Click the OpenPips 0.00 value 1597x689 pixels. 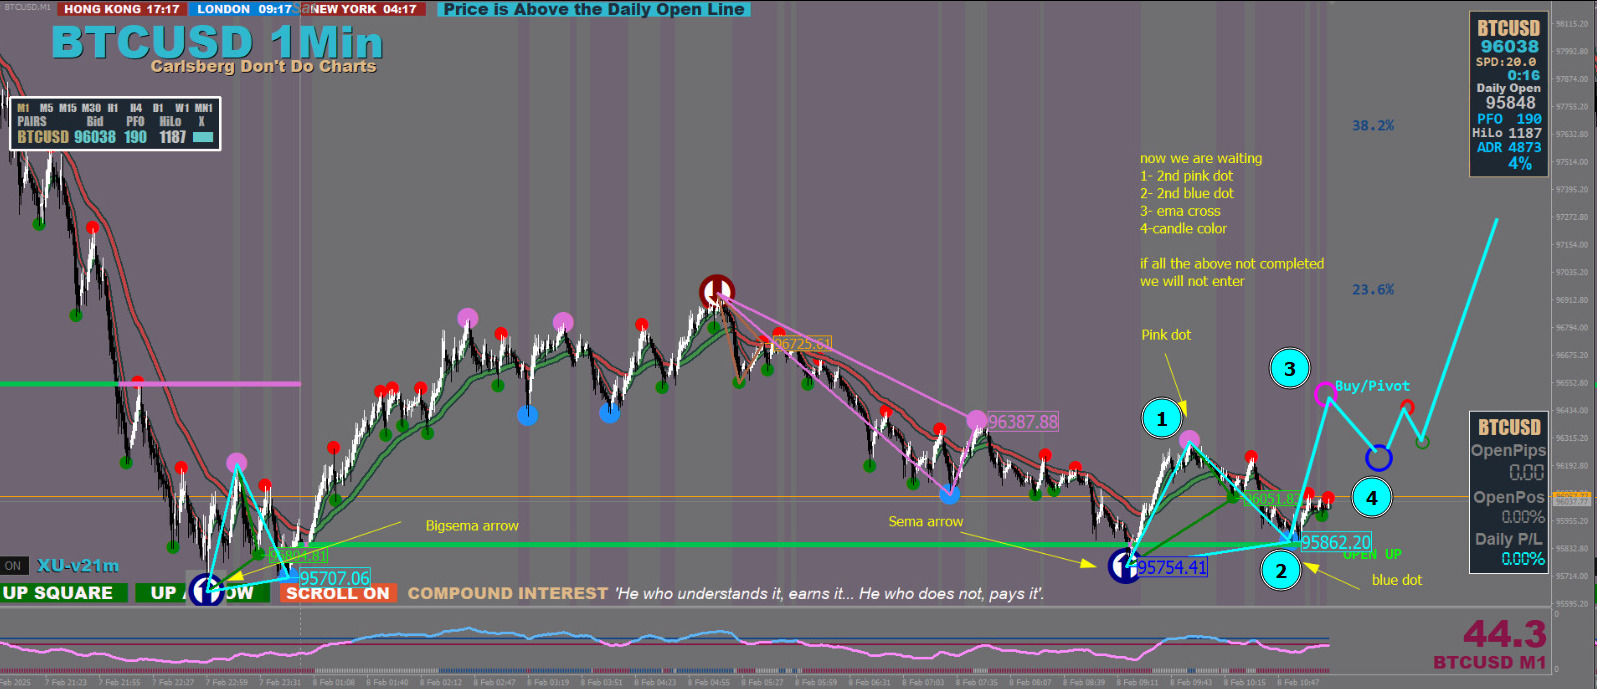pyautogui.click(x=1527, y=472)
